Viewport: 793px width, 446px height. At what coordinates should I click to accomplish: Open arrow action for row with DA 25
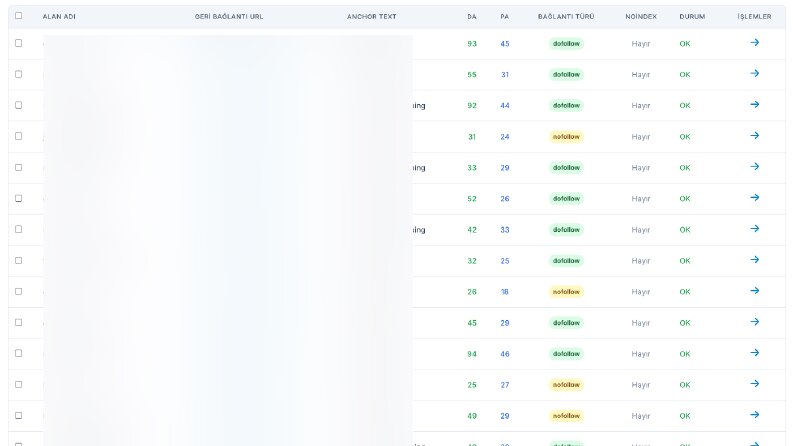click(755, 384)
